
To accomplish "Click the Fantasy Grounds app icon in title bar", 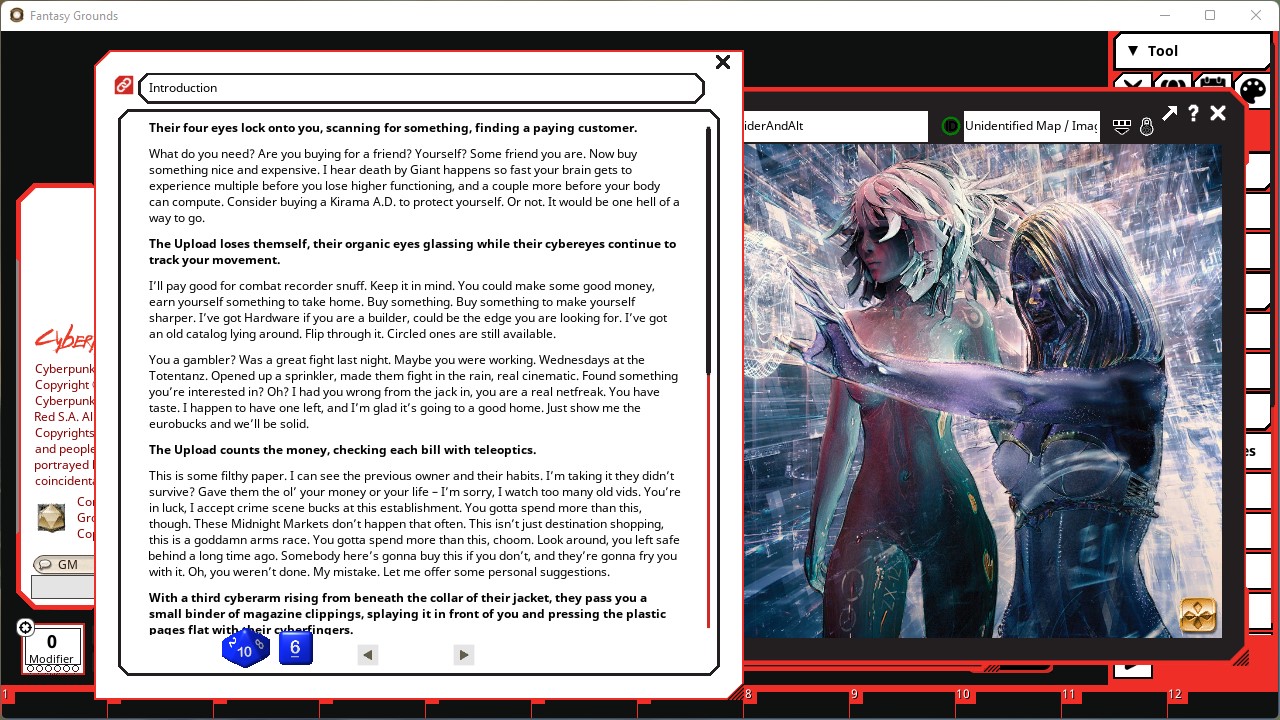I will click(16, 15).
